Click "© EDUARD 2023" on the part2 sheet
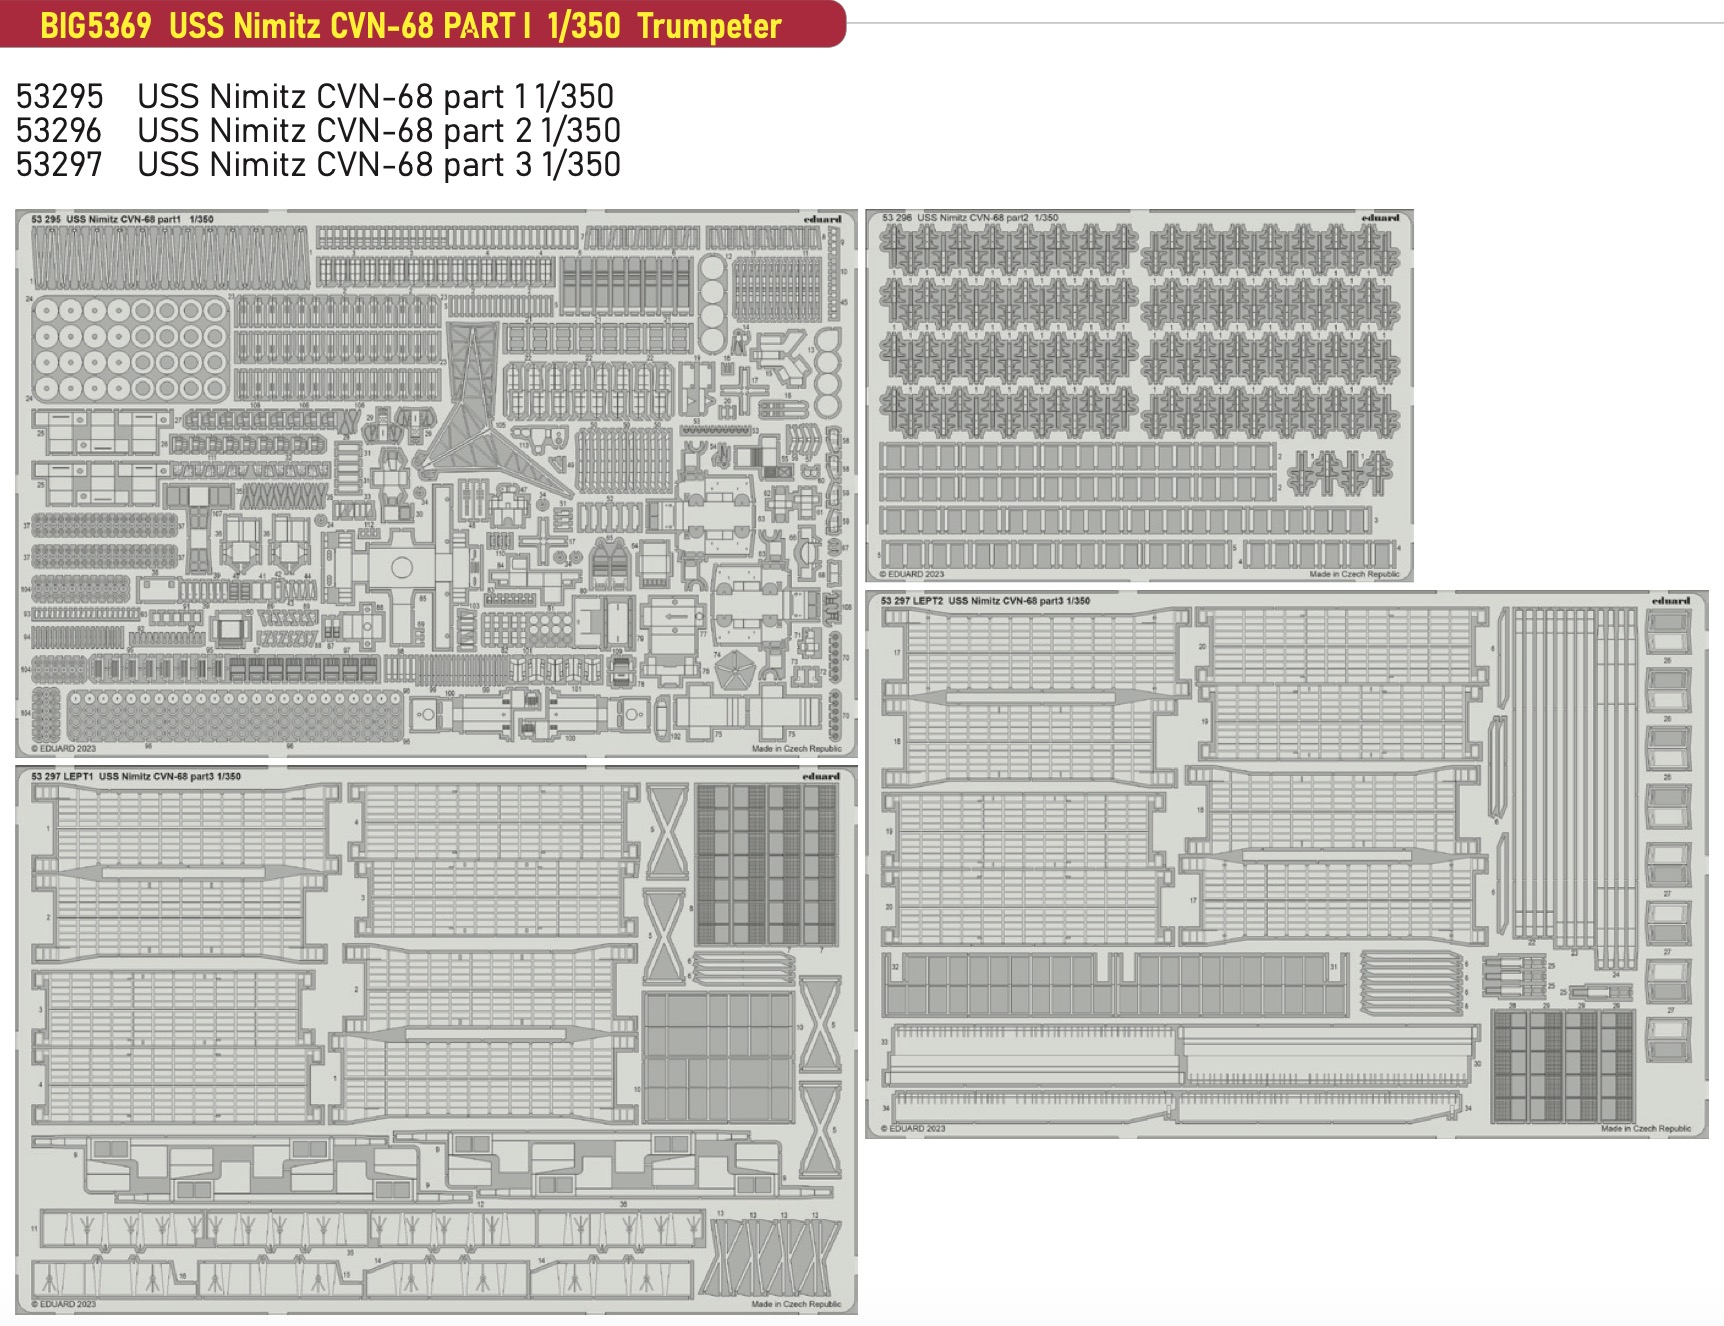The width and height of the screenshot is (1724, 1326). click(912, 574)
